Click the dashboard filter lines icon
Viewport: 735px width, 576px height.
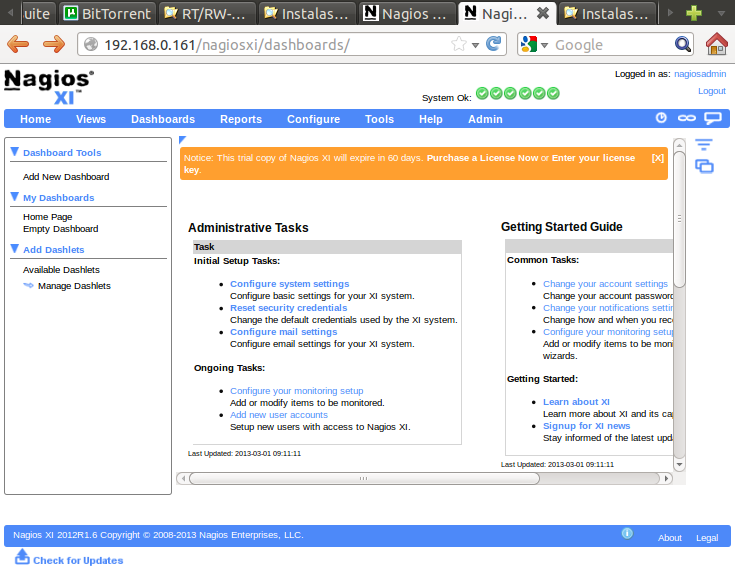tap(704, 145)
